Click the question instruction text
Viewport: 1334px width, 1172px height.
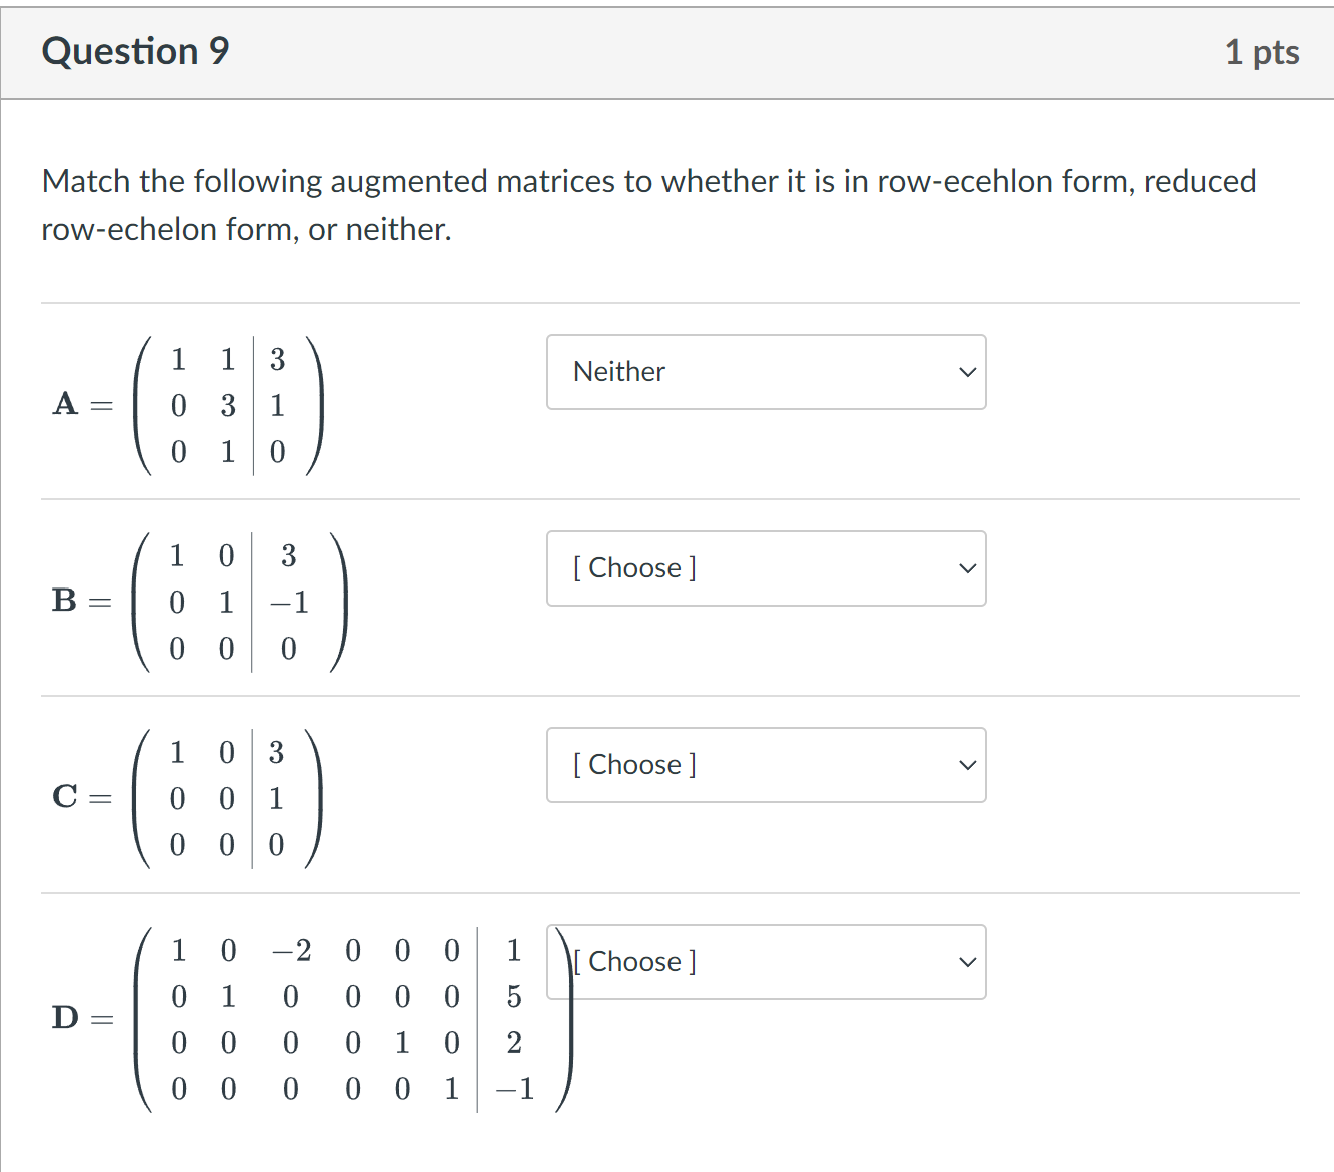(648, 205)
